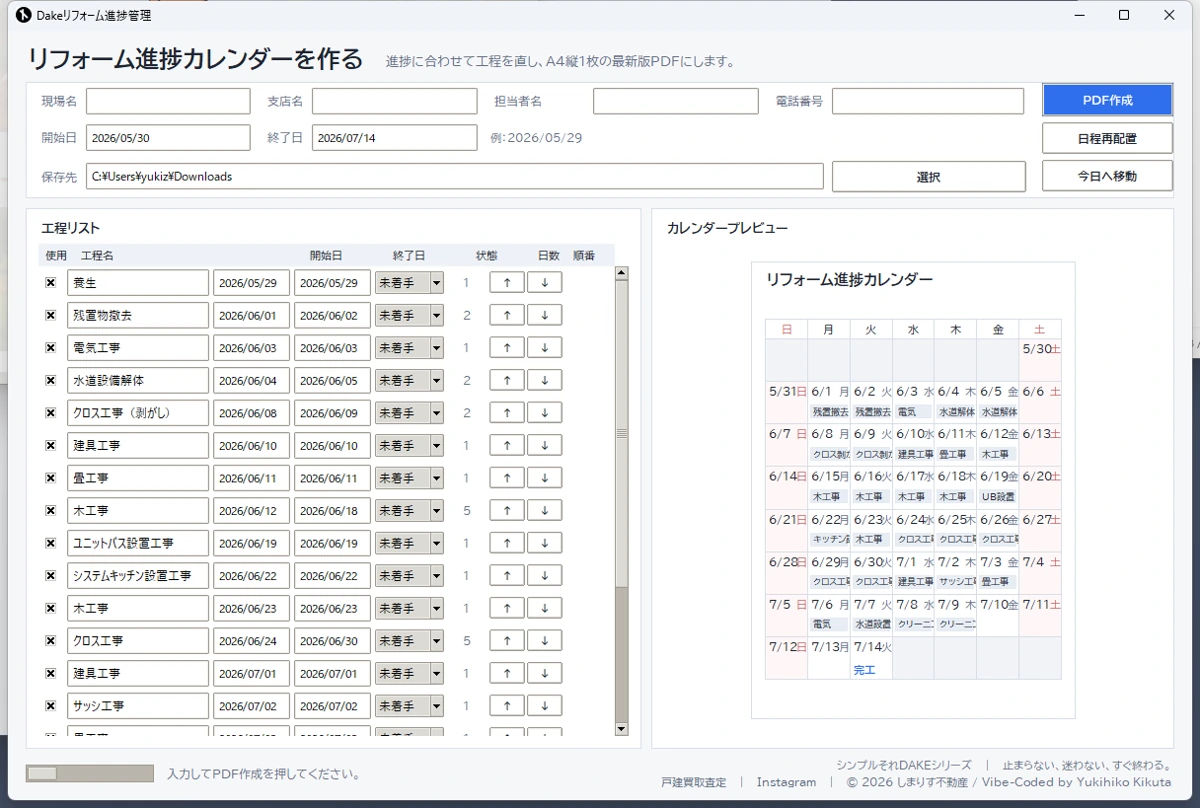Click the progress bar at bottom left
Screen dimensions: 1200x808
pyautogui.click(x=90, y=773)
